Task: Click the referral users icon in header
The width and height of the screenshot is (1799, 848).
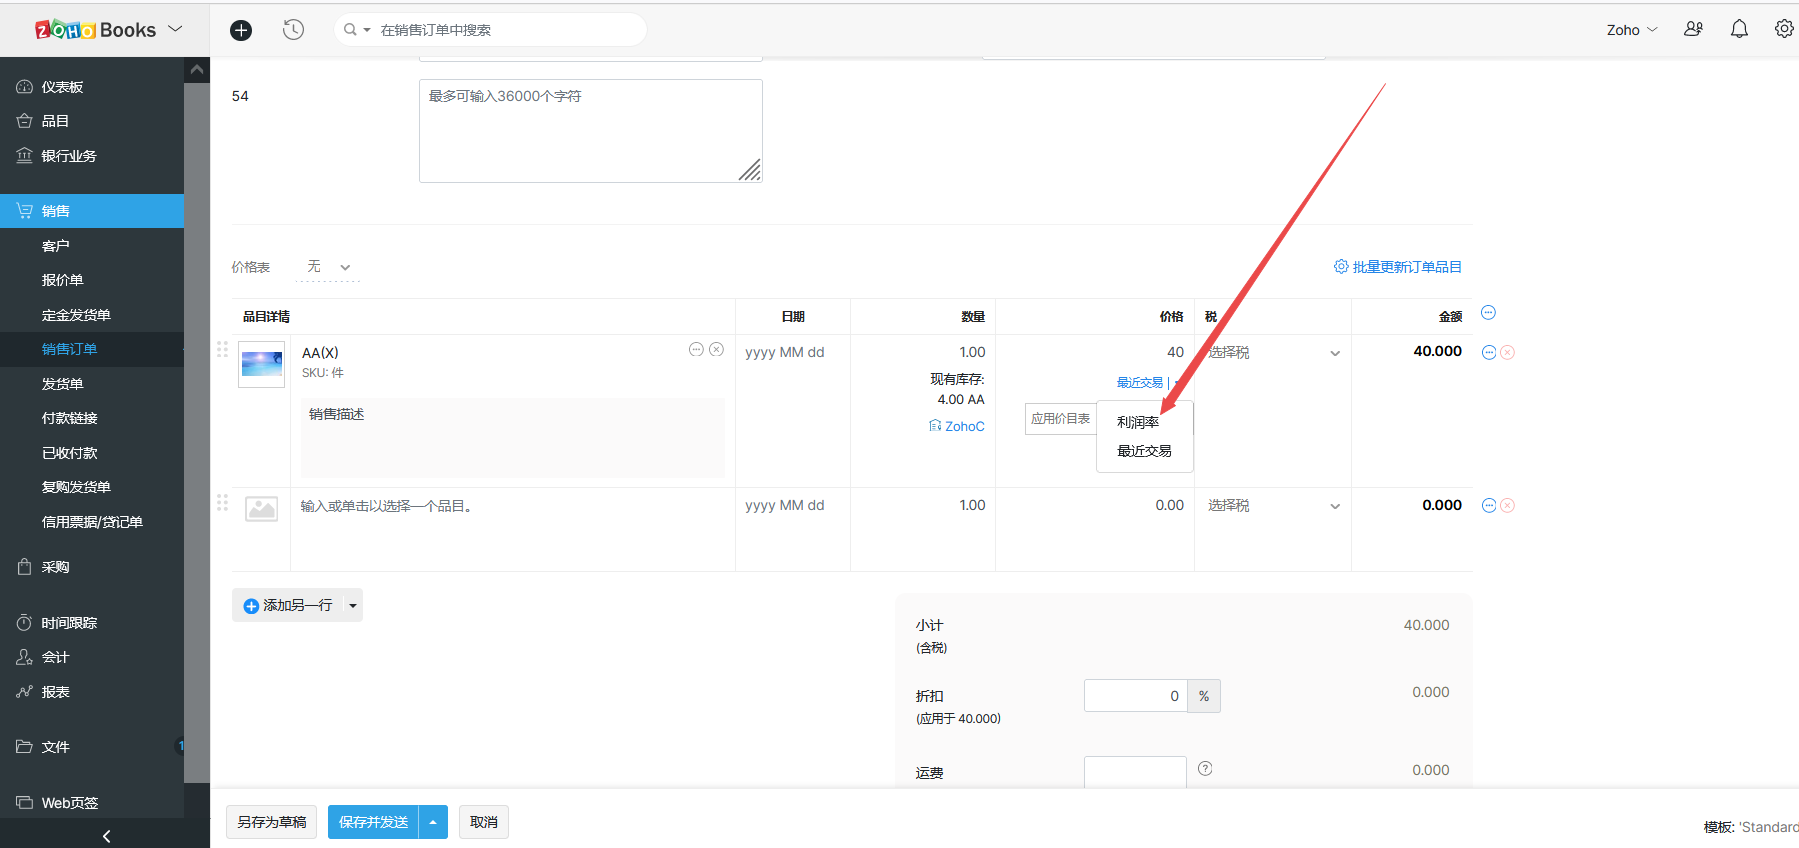Action: coord(1693,29)
